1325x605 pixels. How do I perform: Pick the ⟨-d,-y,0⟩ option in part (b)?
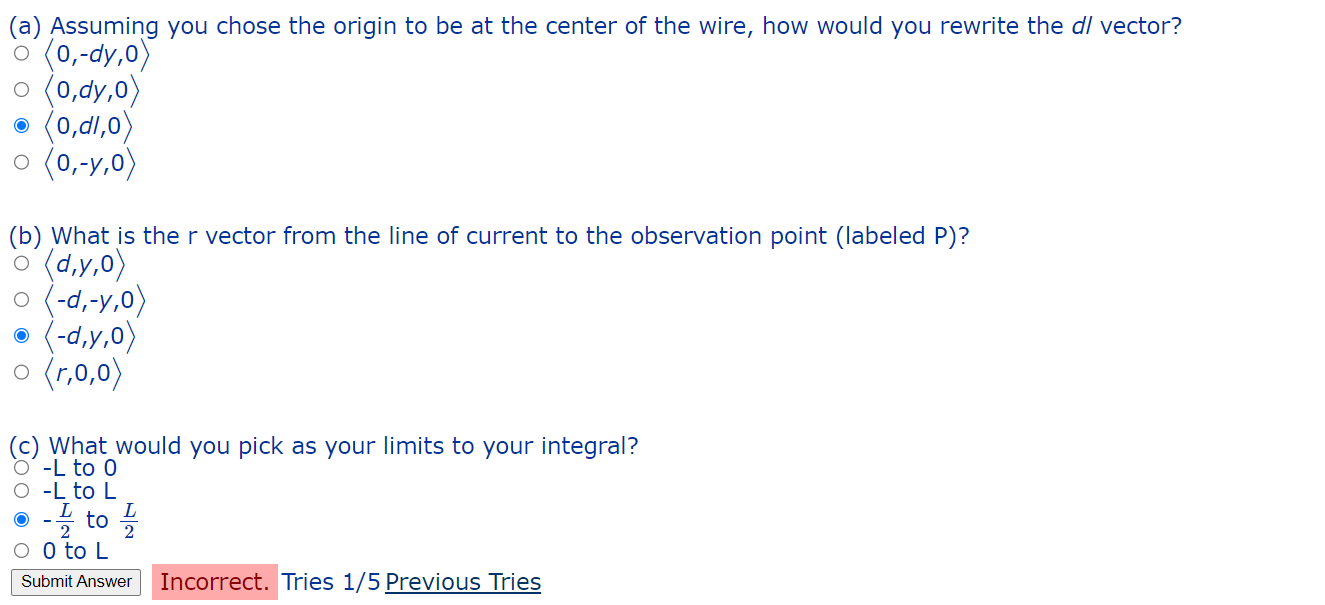tap(21, 300)
